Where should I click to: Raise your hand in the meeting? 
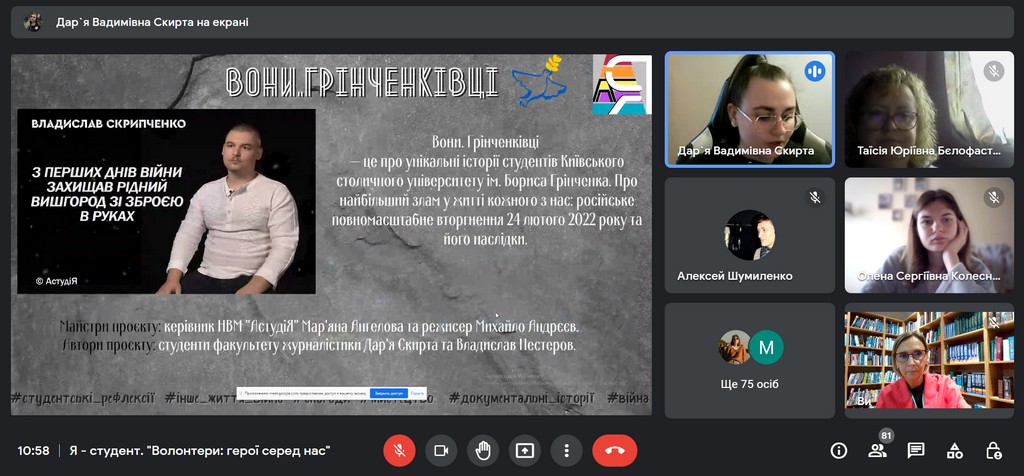(483, 450)
